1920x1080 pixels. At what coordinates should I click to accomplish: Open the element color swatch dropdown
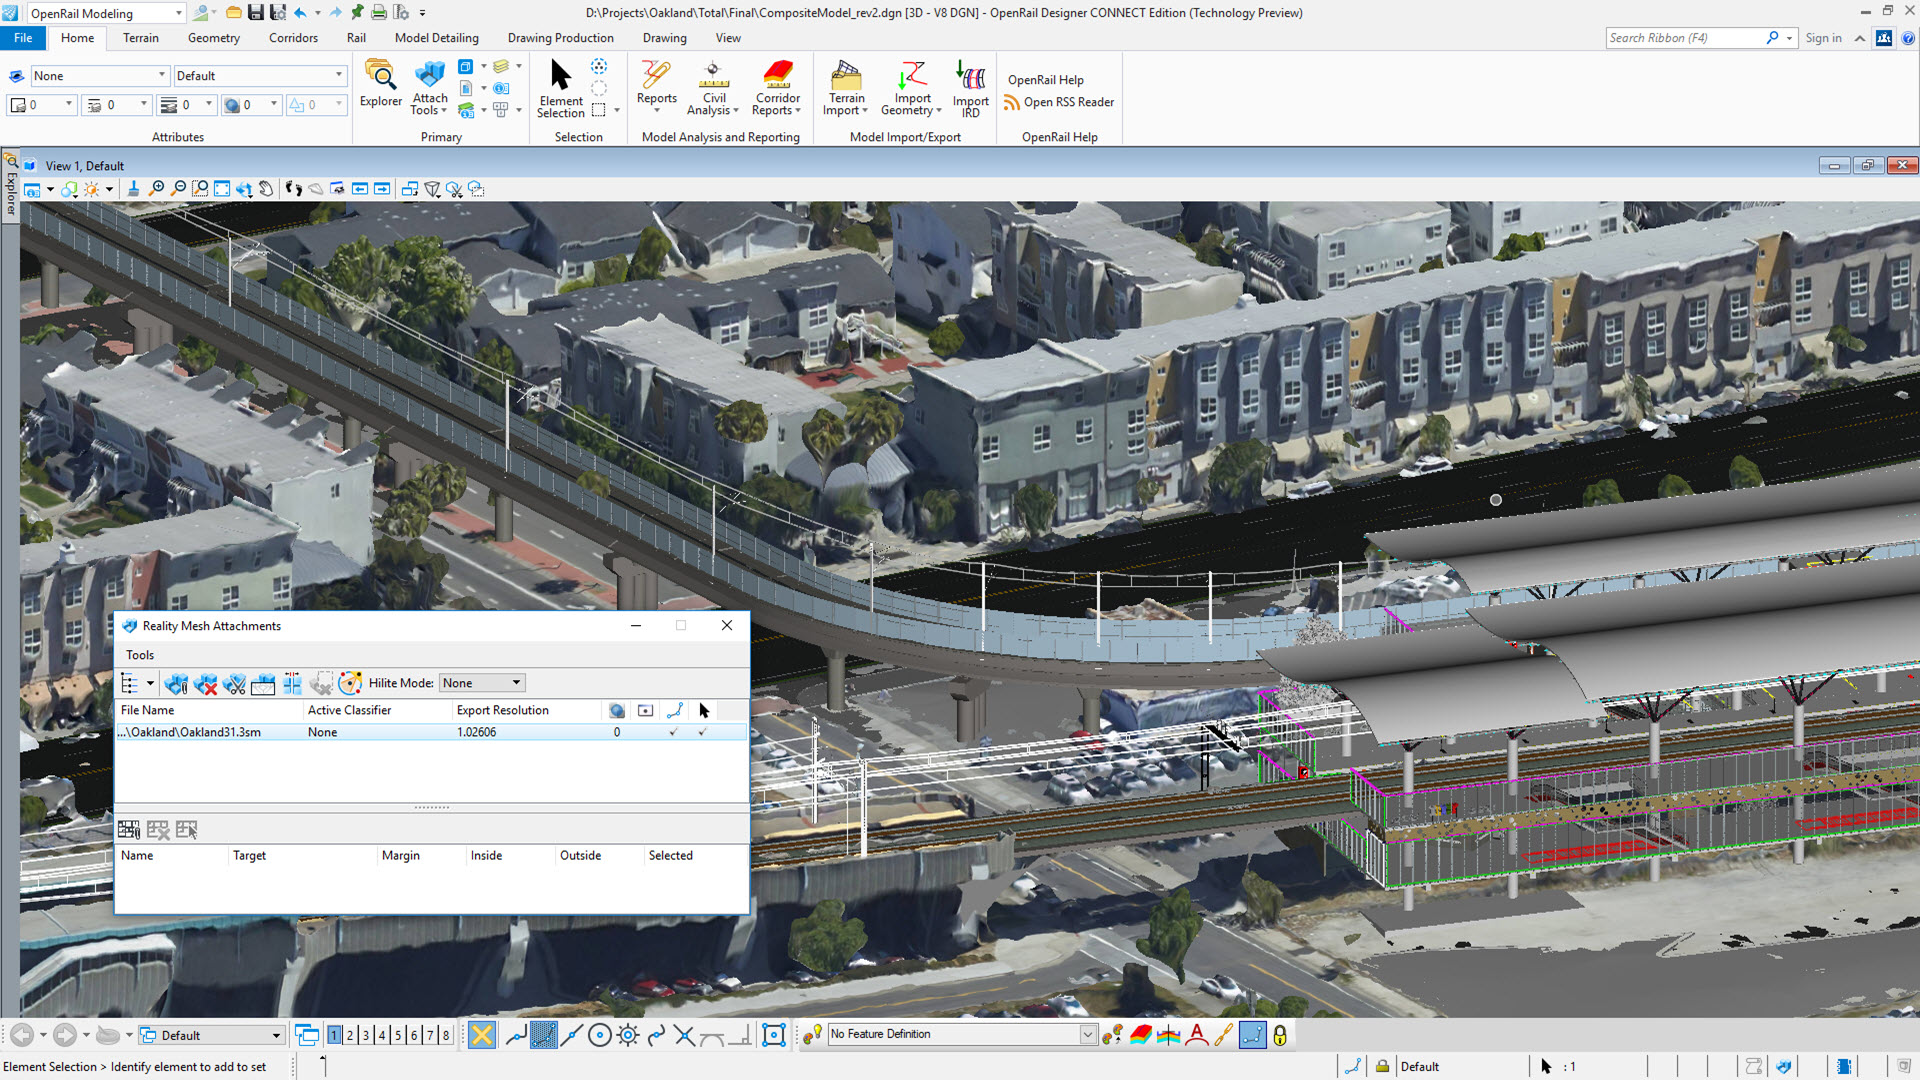pyautogui.click(x=68, y=105)
